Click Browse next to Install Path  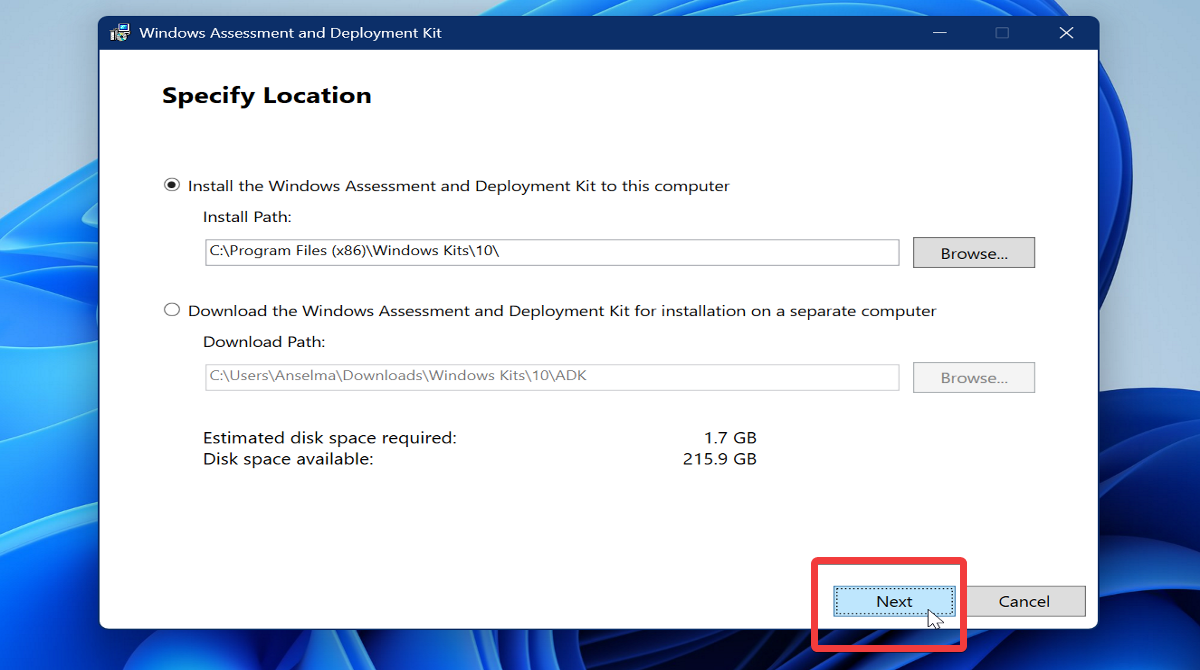click(973, 252)
